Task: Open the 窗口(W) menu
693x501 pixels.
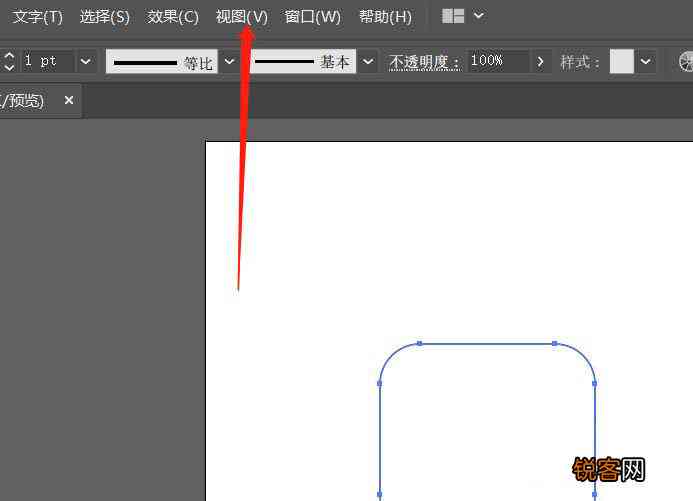Action: tap(312, 17)
